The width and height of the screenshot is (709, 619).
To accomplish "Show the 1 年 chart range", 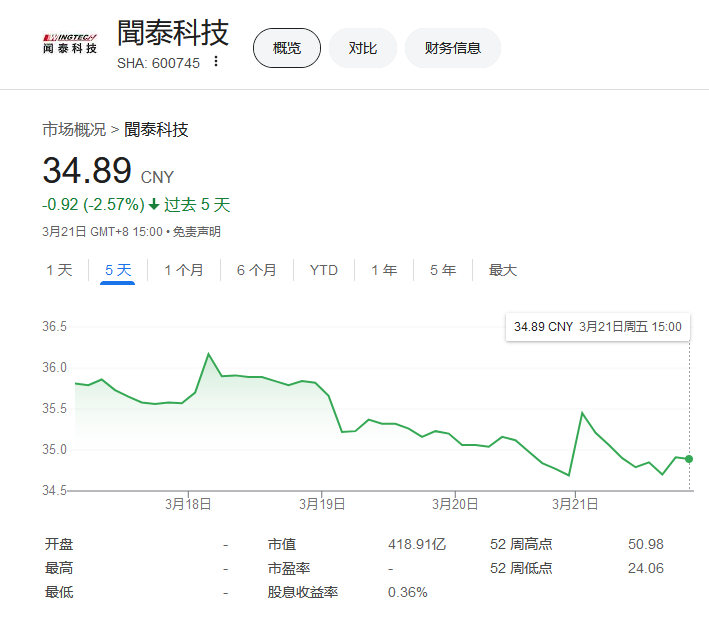I will click(384, 270).
